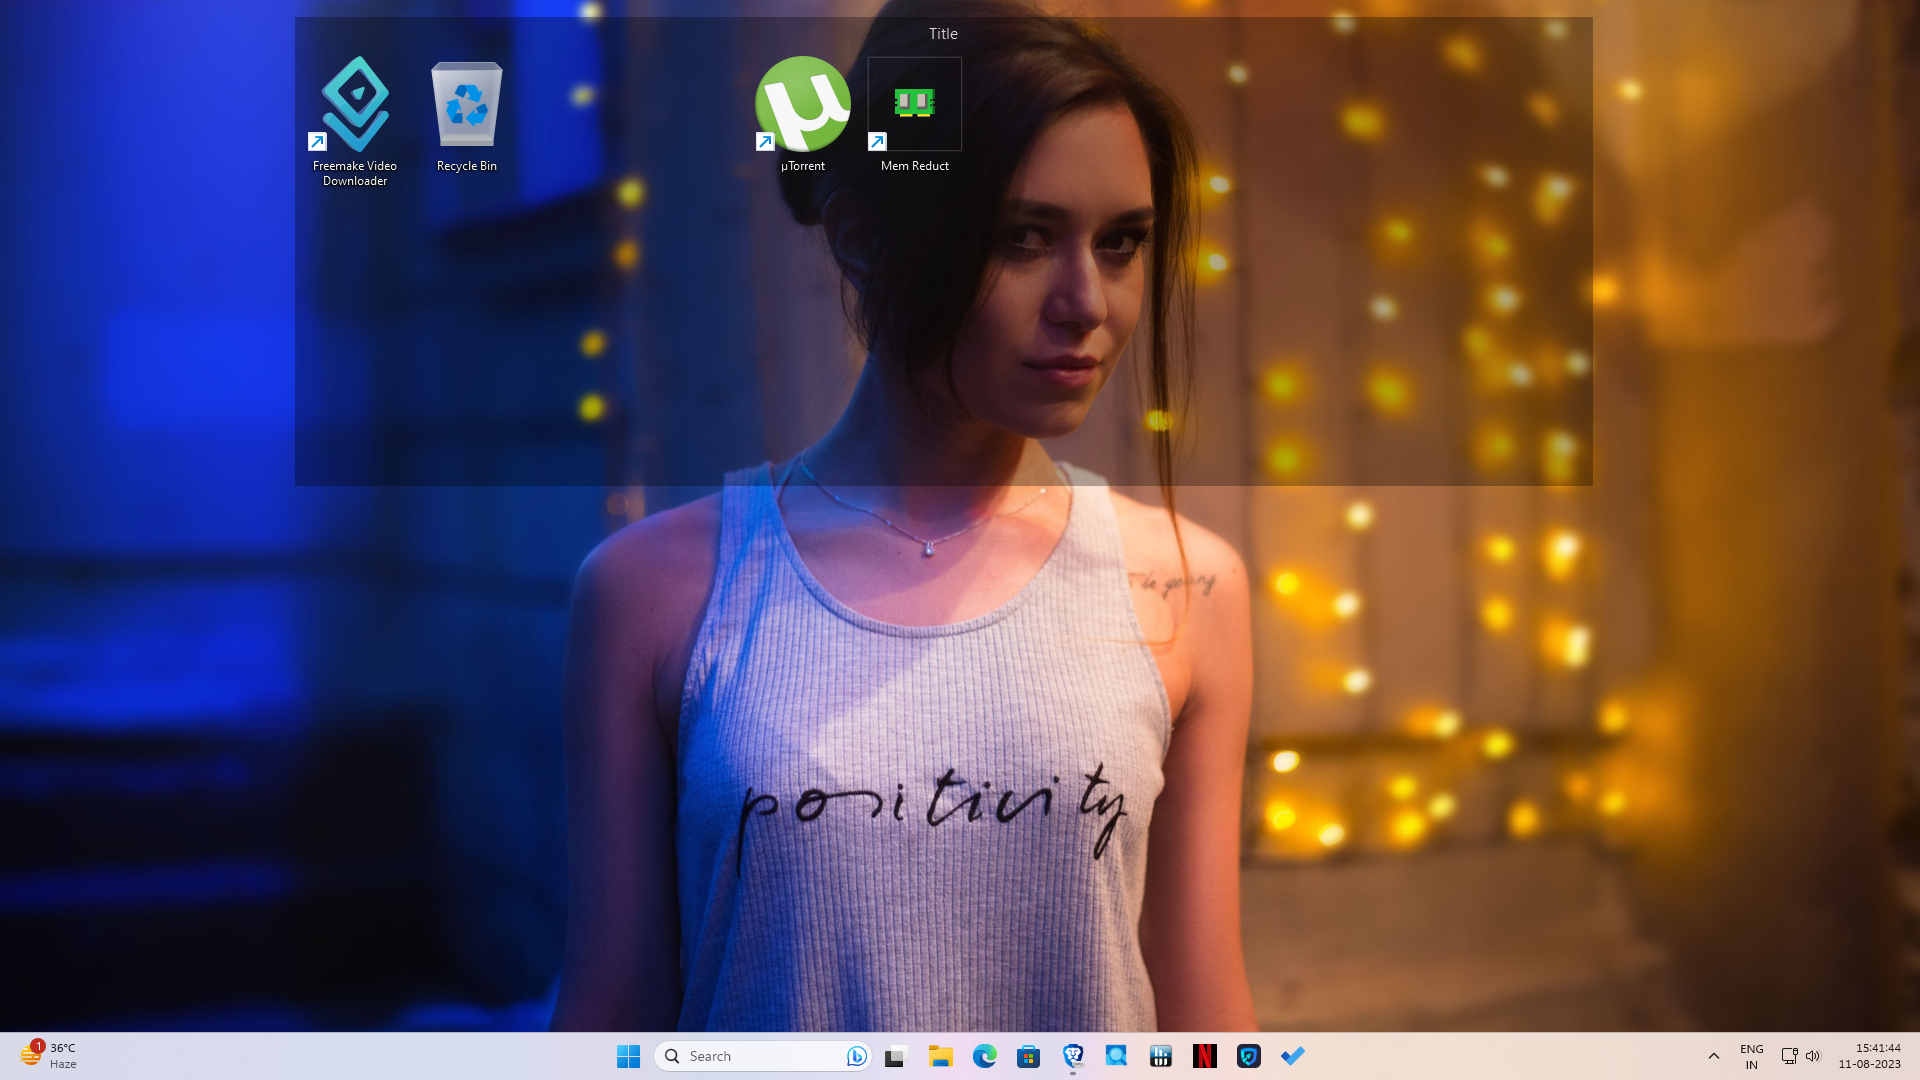Click the network status tray icon
The height and width of the screenshot is (1080, 1920).
pos(1789,1056)
